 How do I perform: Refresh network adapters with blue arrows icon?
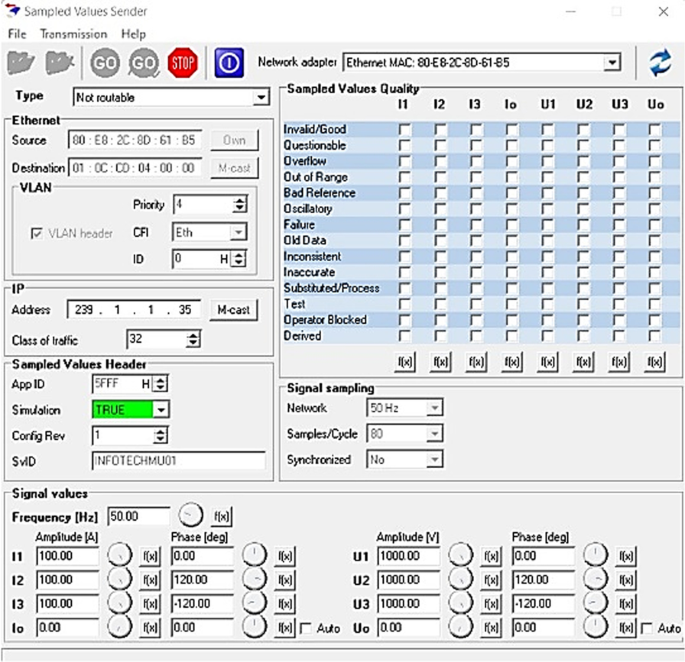(x=659, y=63)
